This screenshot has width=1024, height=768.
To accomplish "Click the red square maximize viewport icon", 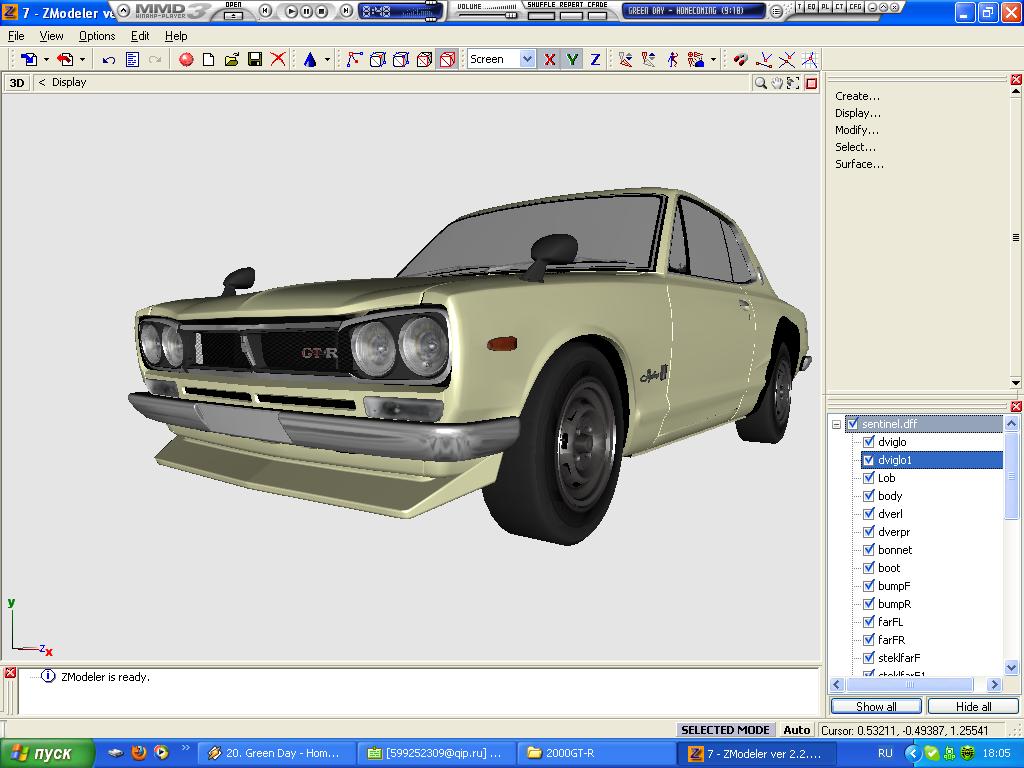I will (811, 83).
